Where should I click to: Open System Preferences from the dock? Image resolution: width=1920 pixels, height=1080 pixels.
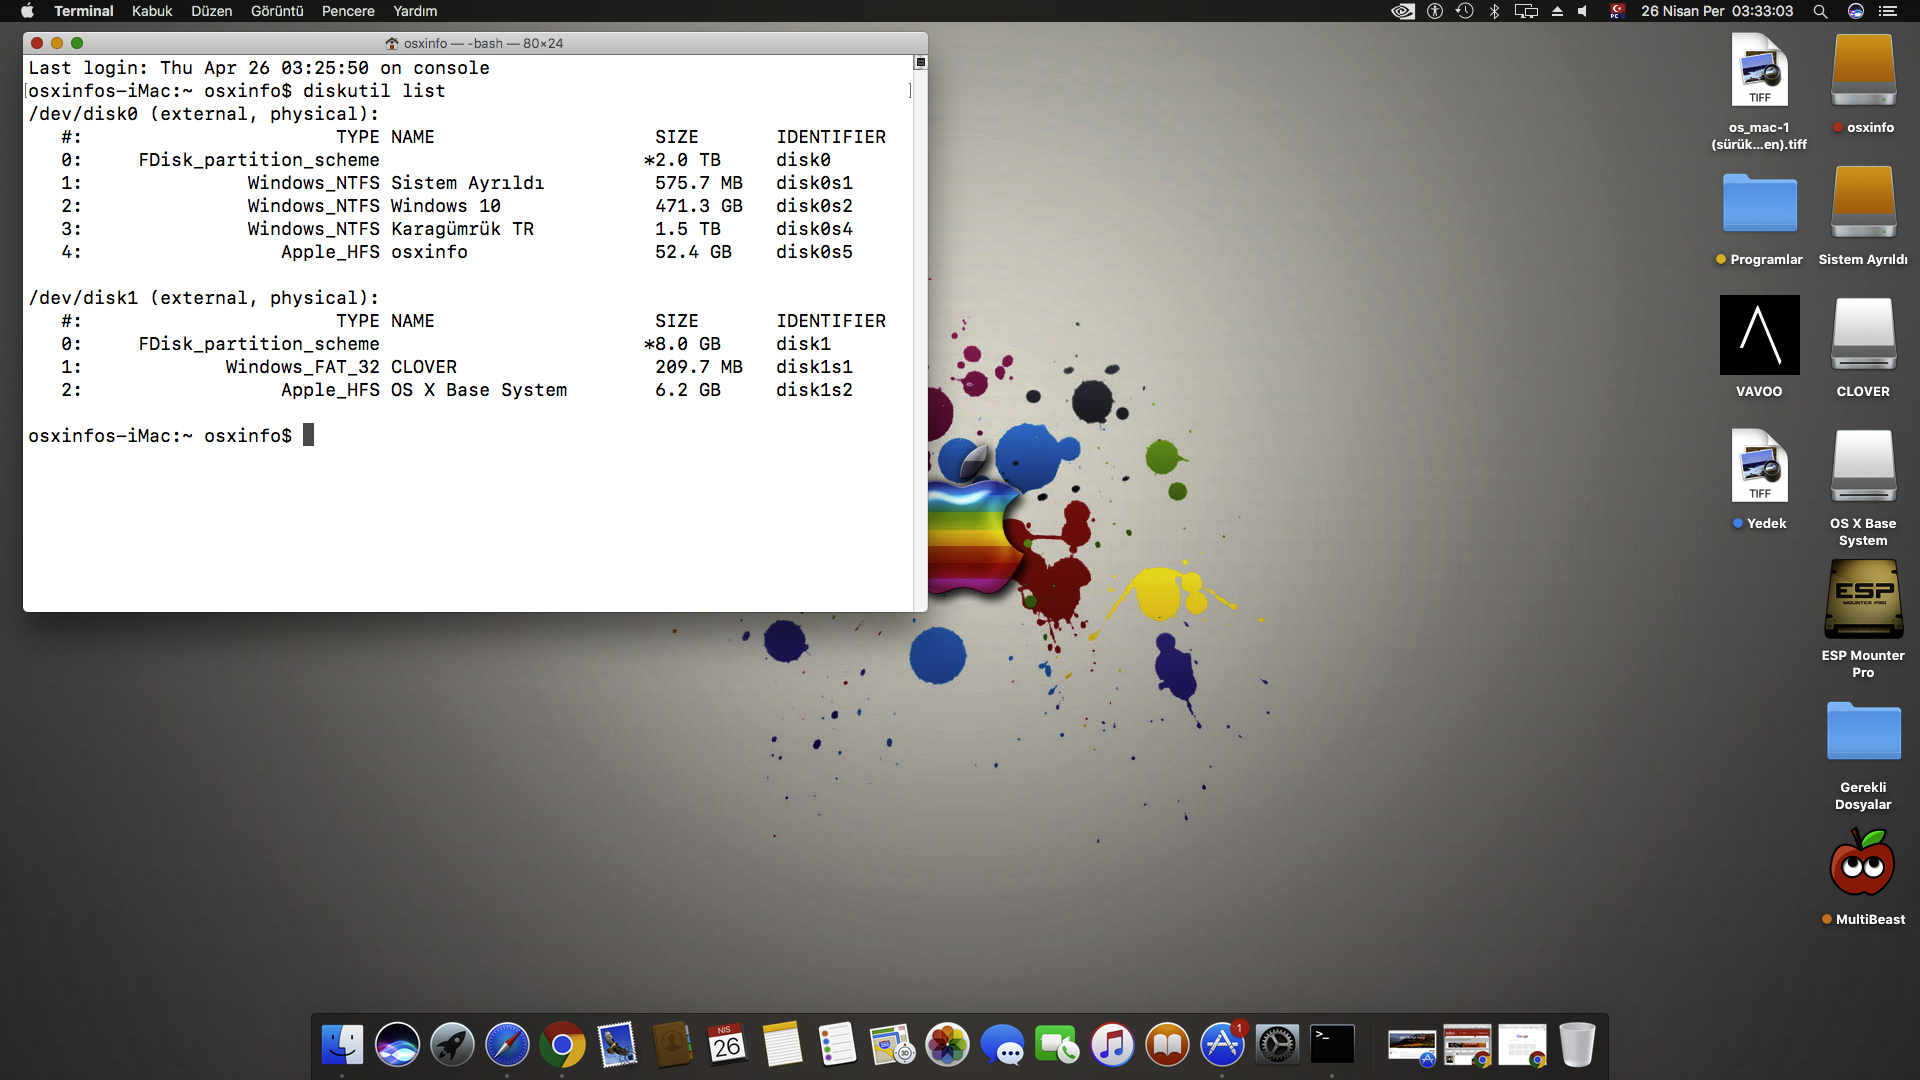[1277, 1046]
